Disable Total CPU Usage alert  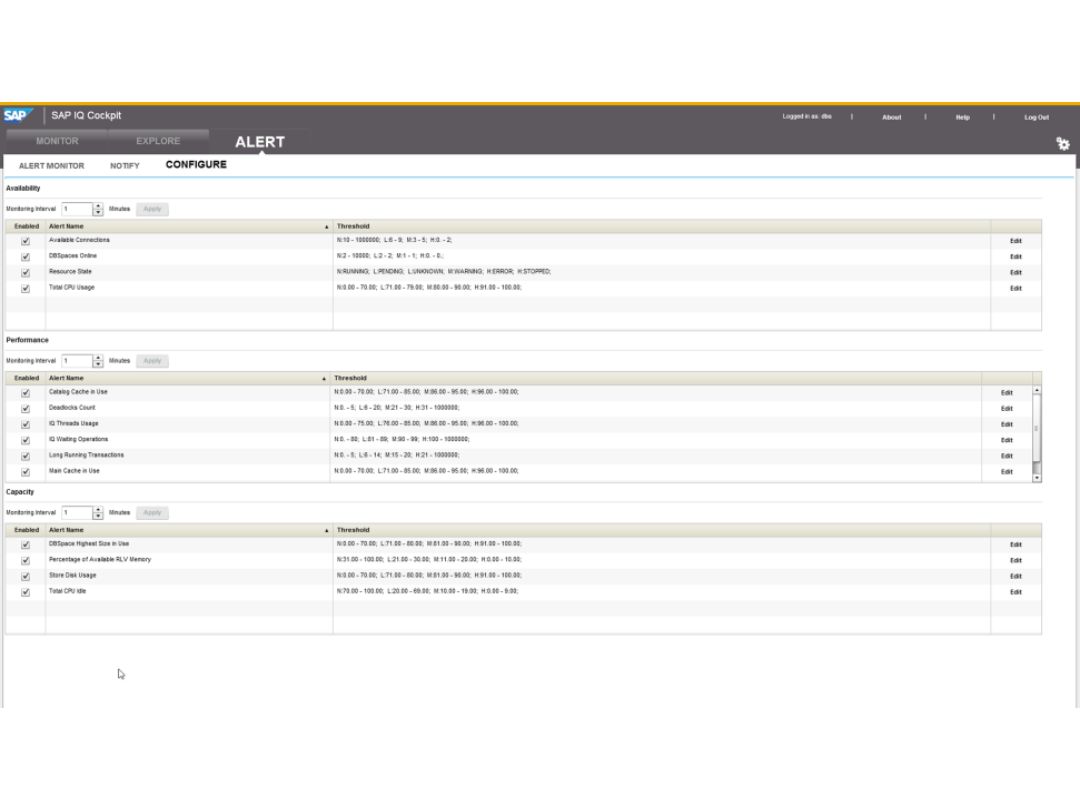tap(25, 289)
